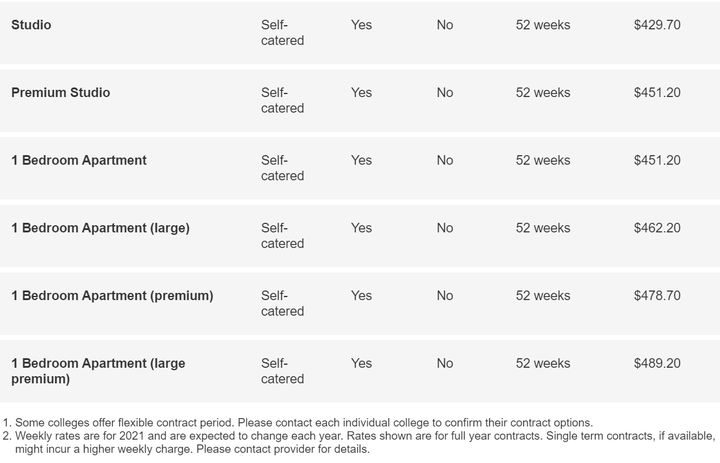Screen dimensions: 720x463
Task: Click the $478.70 weekly rate
Action: [657, 295]
